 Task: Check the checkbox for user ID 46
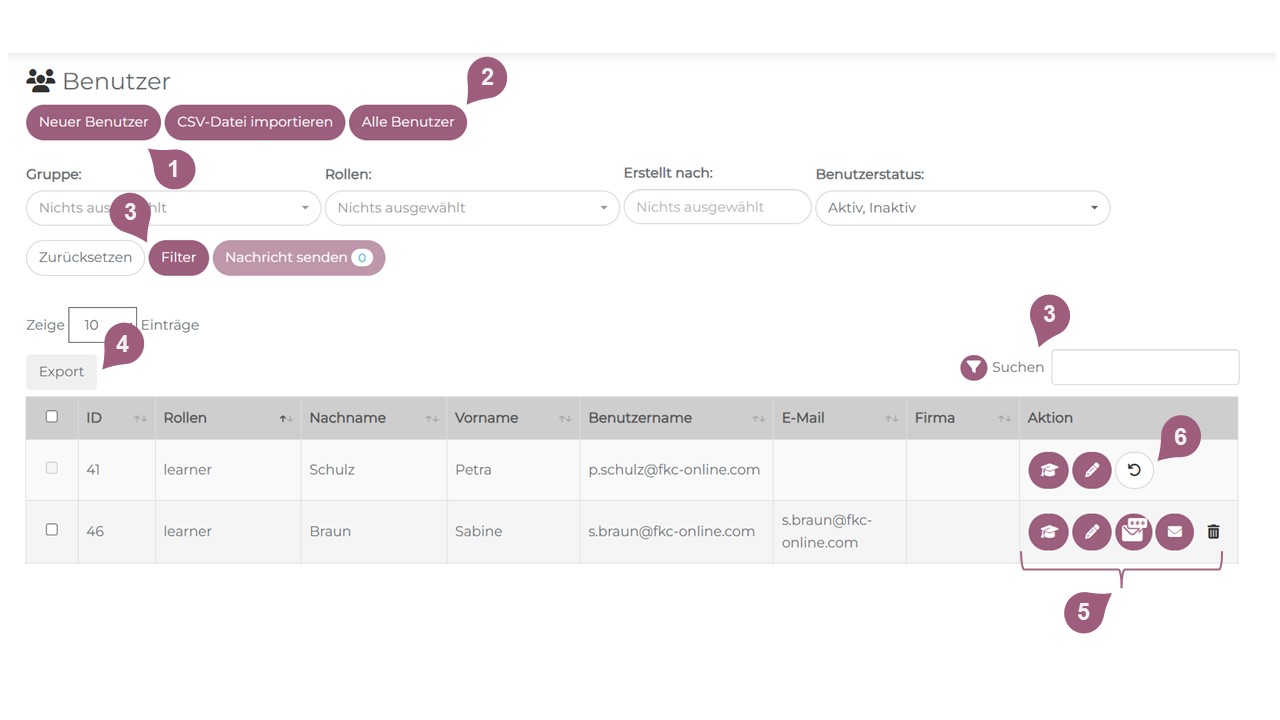tap(52, 530)
